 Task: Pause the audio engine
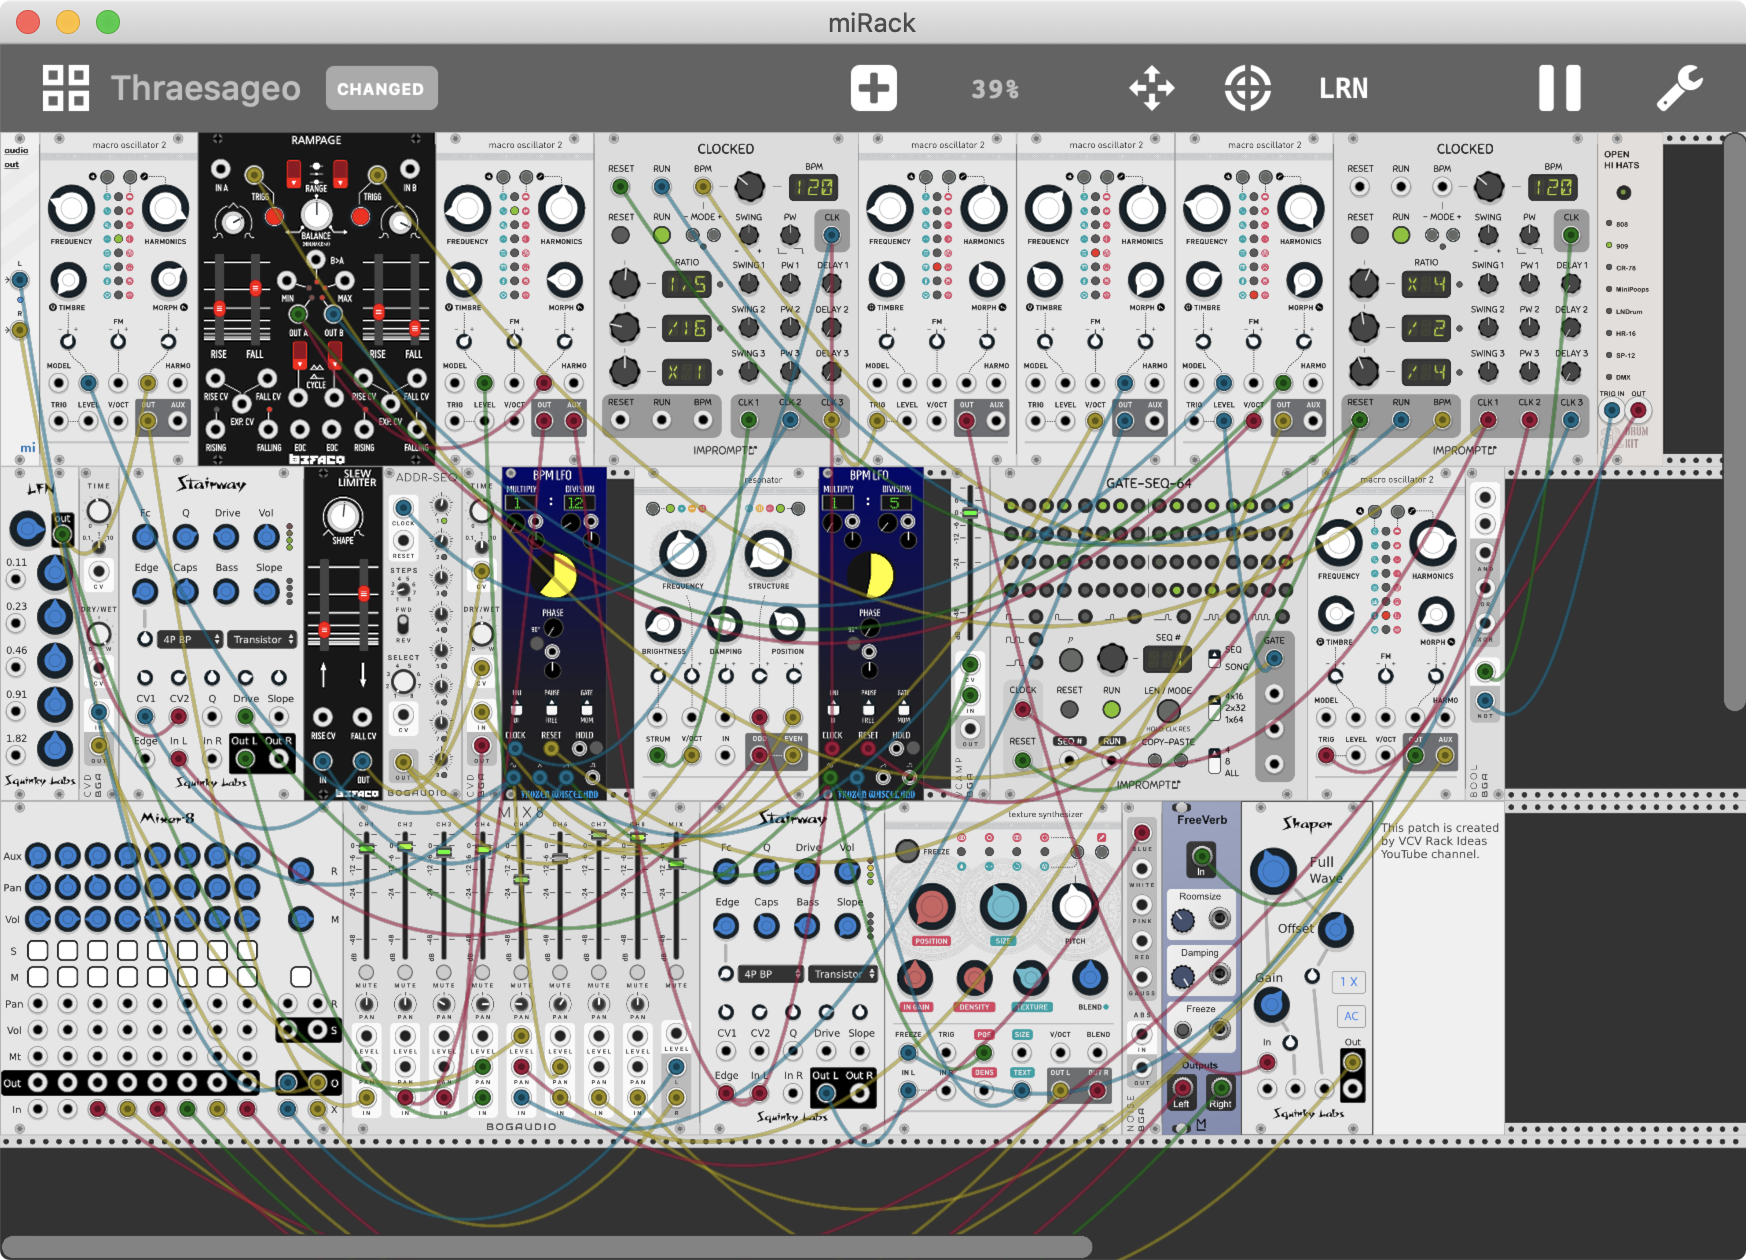(1558, 88)
